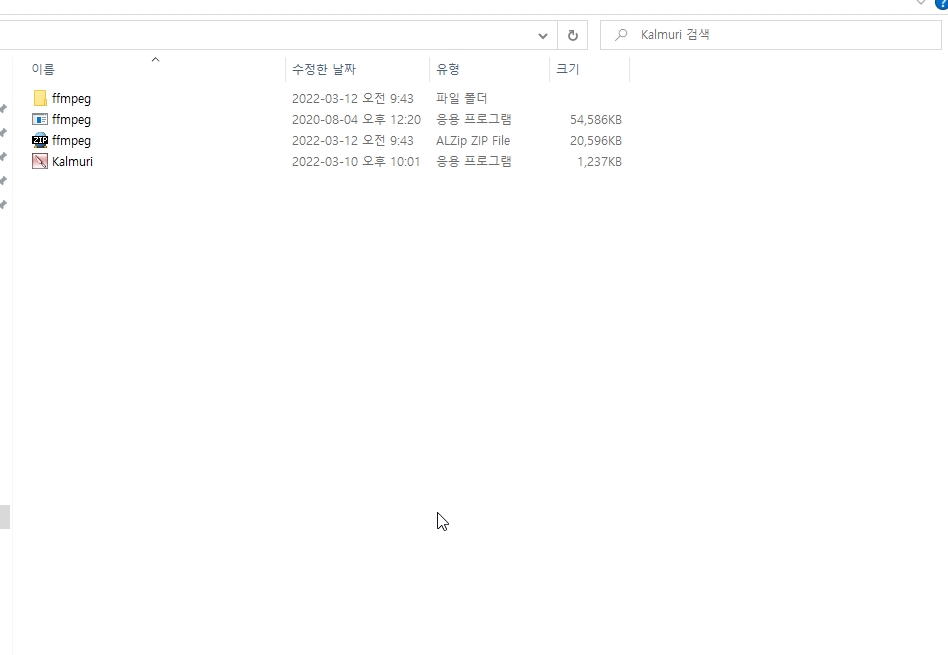948x655 pixels.
Task: Click the refresh icon beside the address bar
Action: [573, 35]
